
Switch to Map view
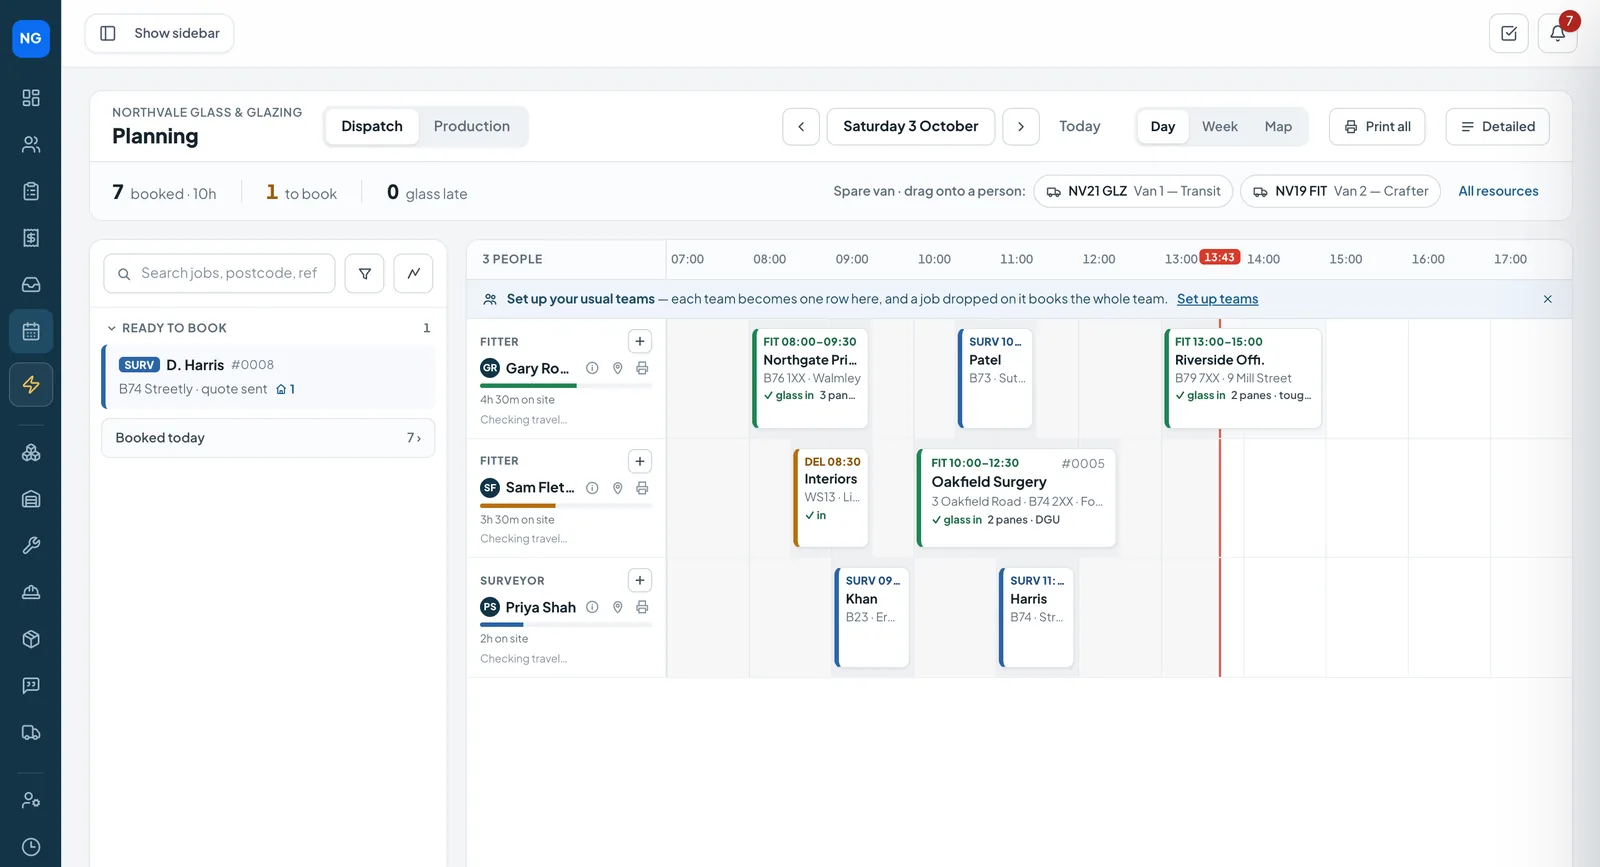1278,126
